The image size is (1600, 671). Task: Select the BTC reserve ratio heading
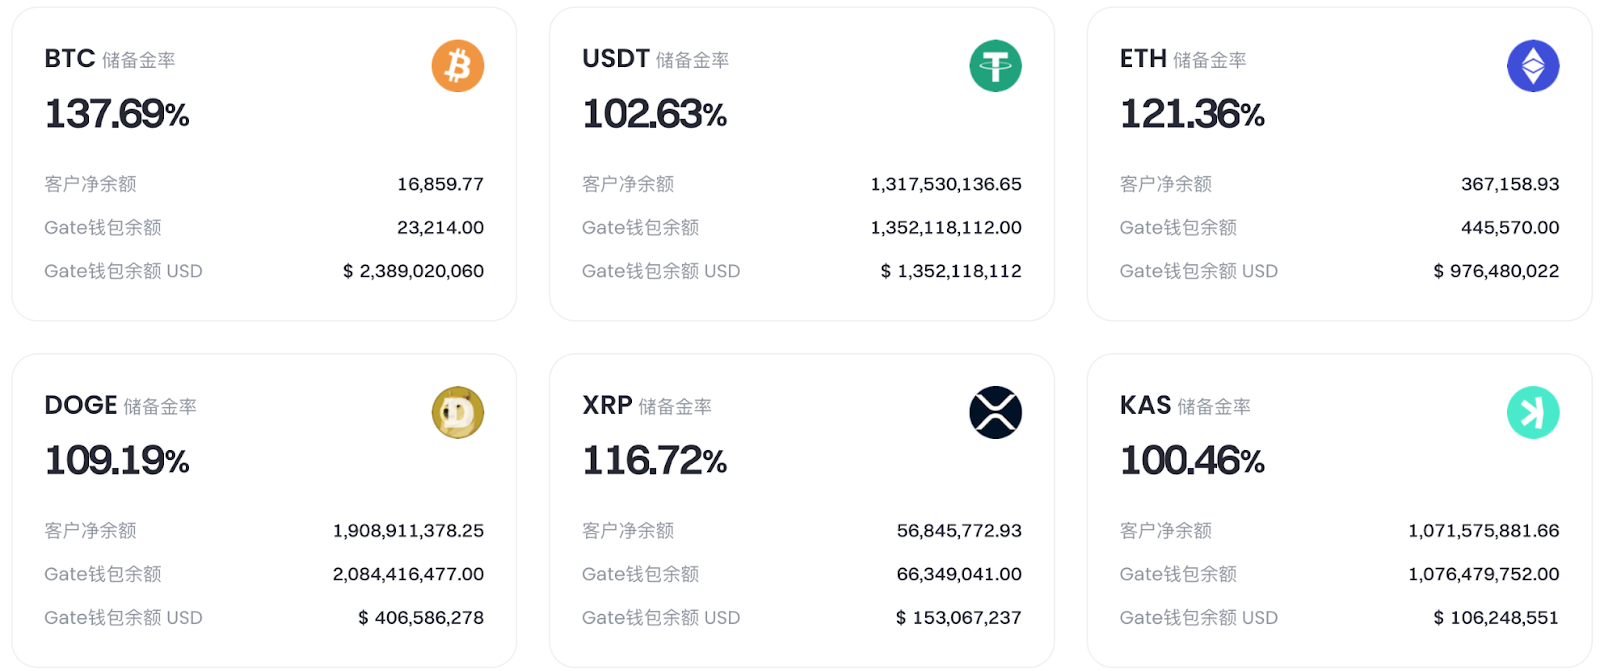(110, 59)
